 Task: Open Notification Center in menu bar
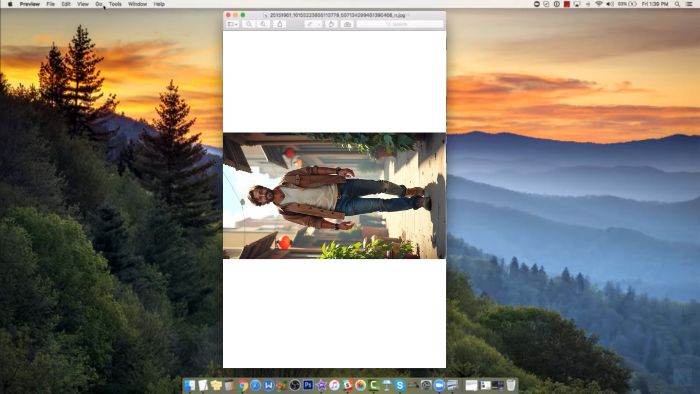click(x=689, y=4)
